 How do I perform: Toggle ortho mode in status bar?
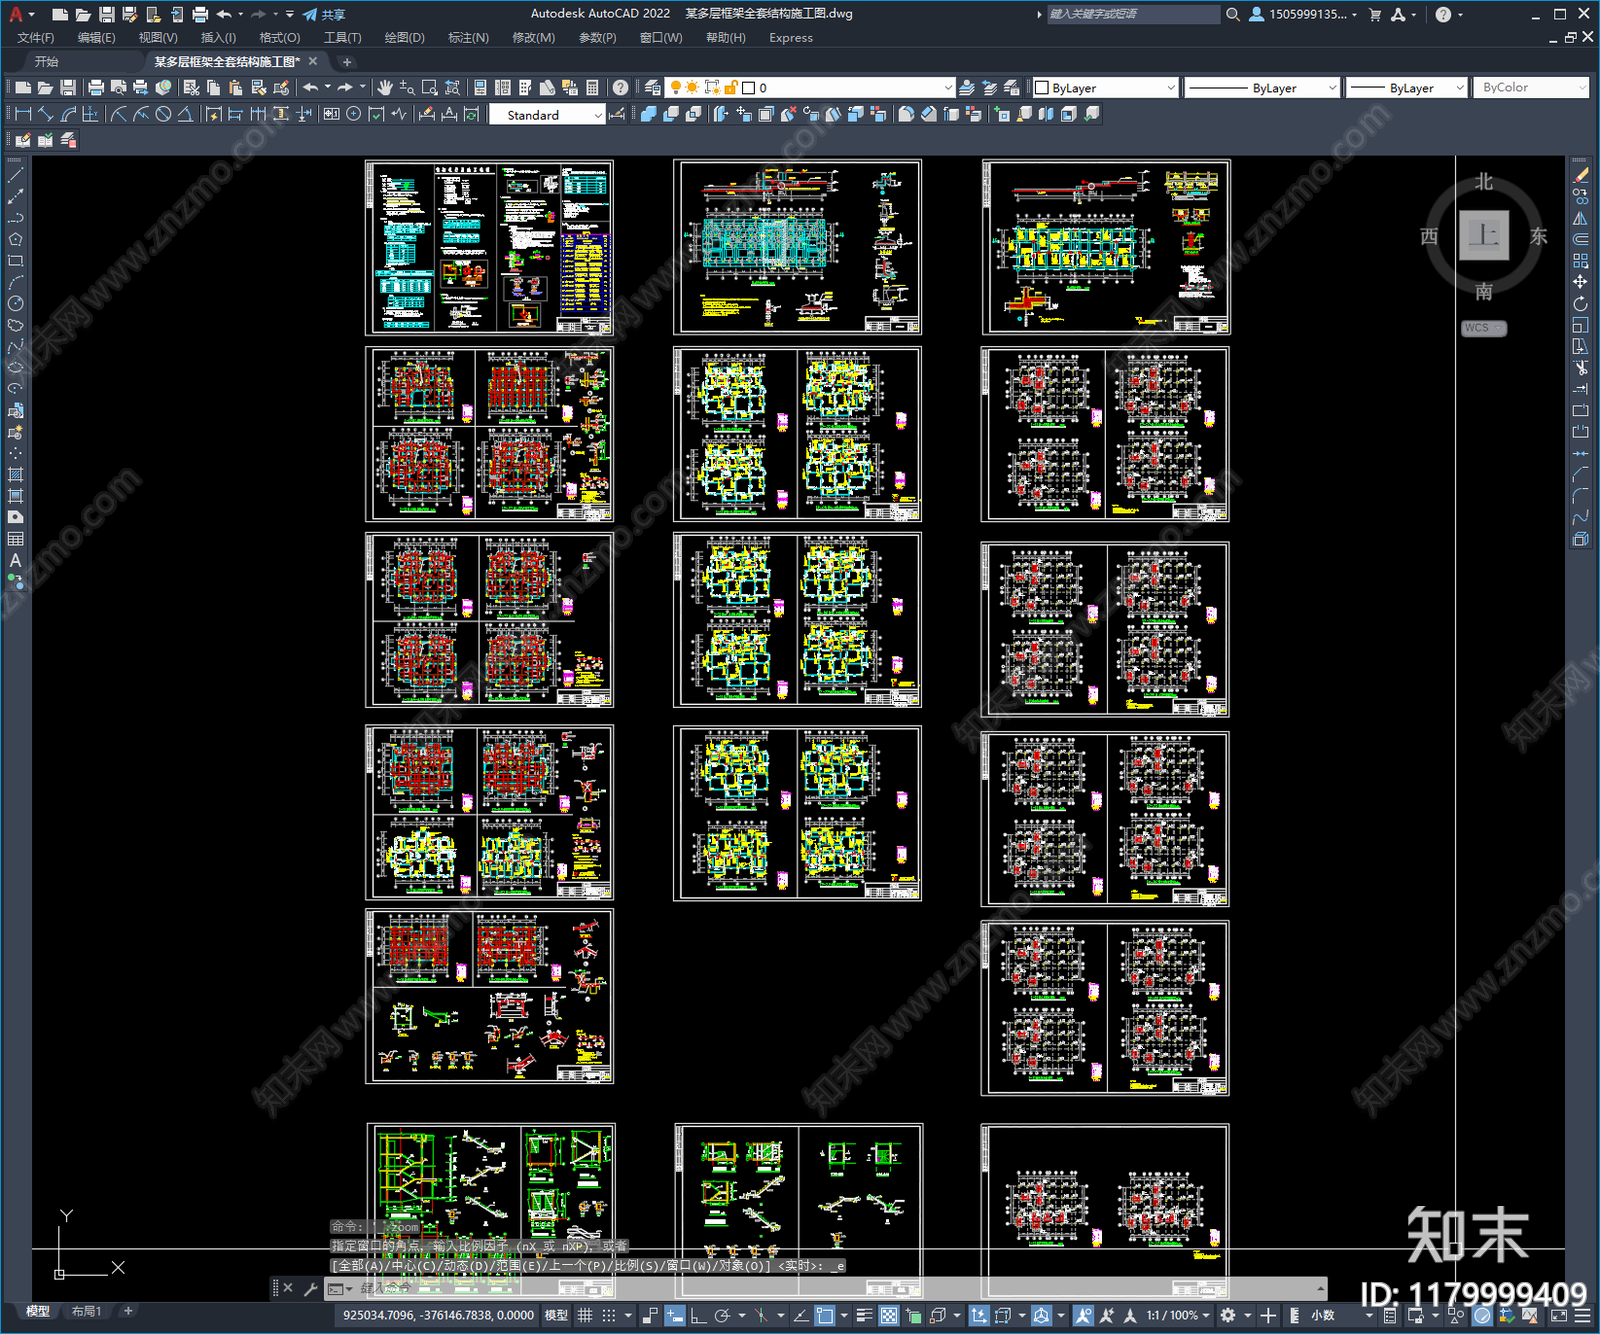pos(698,1315)
